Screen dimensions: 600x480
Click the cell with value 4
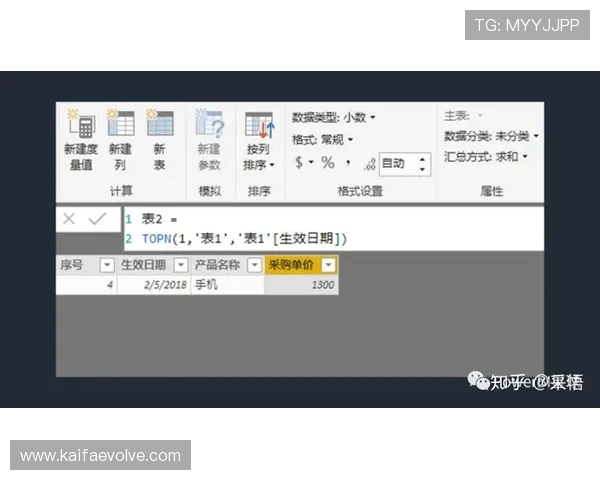[86, 285]
